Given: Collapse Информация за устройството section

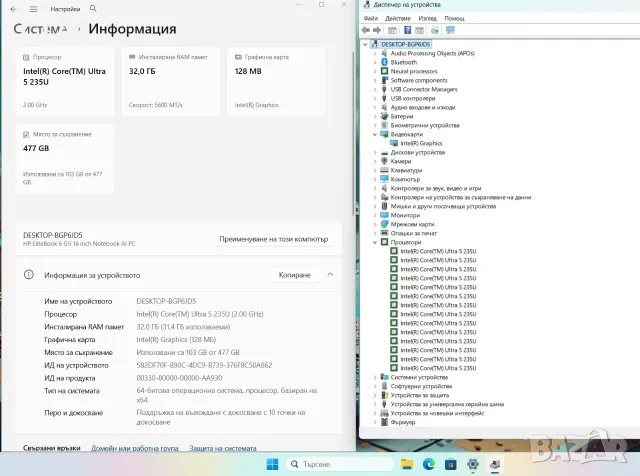Looking at the screenshot, I should (330, 274).
